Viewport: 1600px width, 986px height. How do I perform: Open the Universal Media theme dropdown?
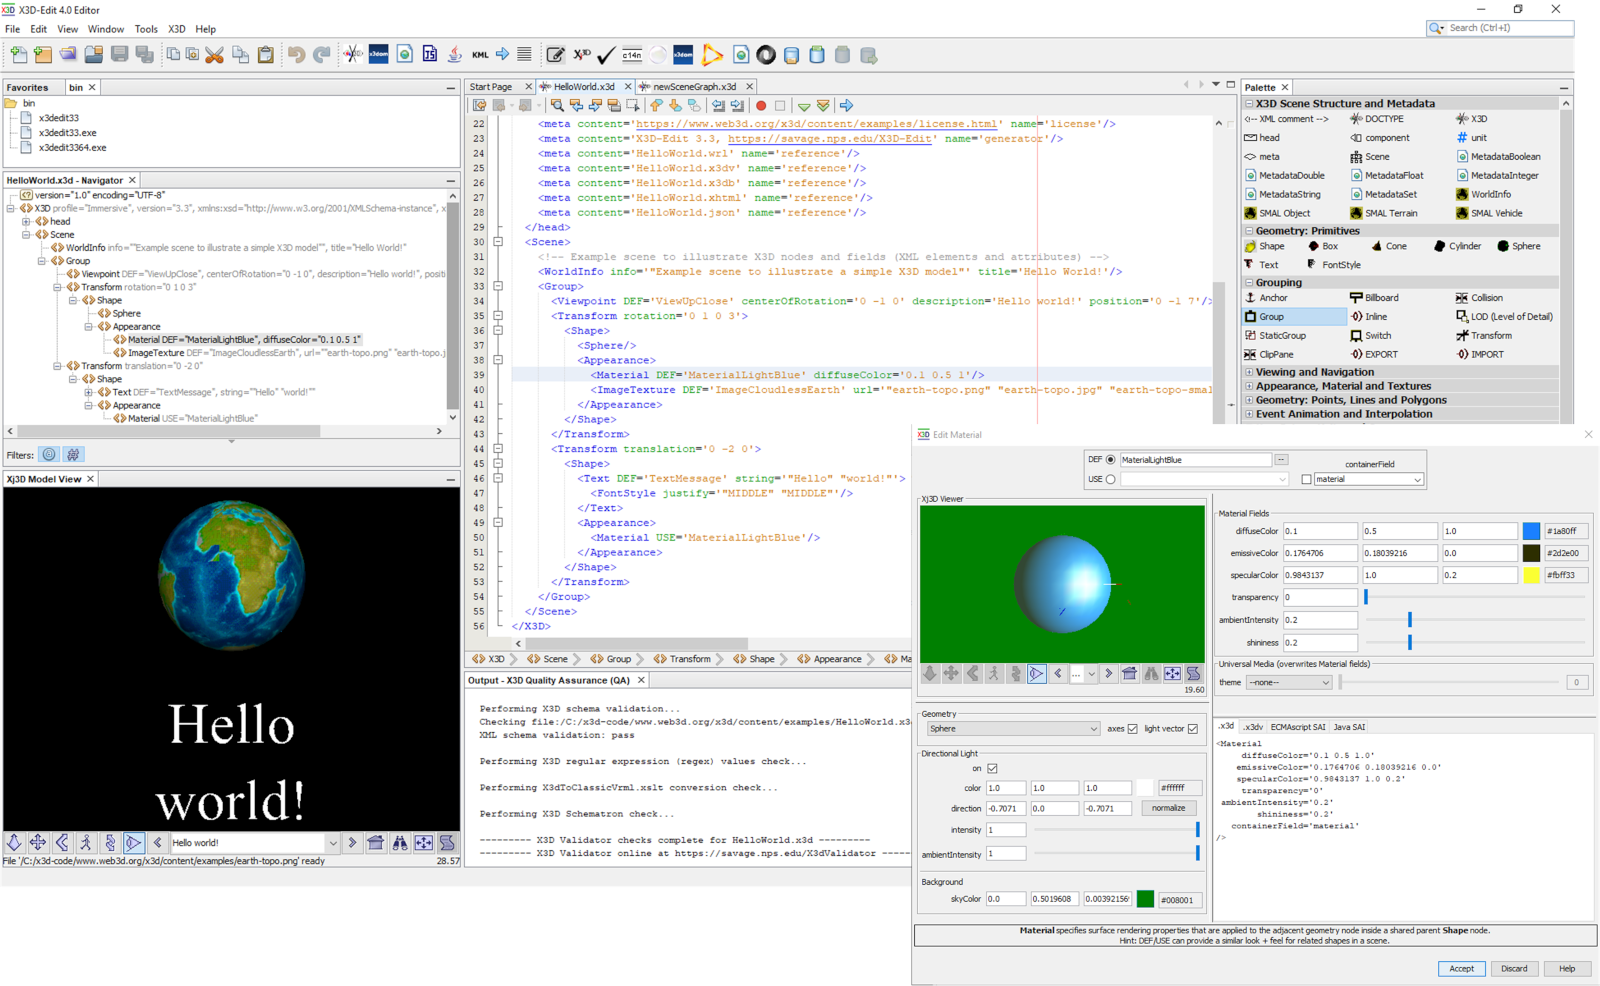tap(1289, 683)
